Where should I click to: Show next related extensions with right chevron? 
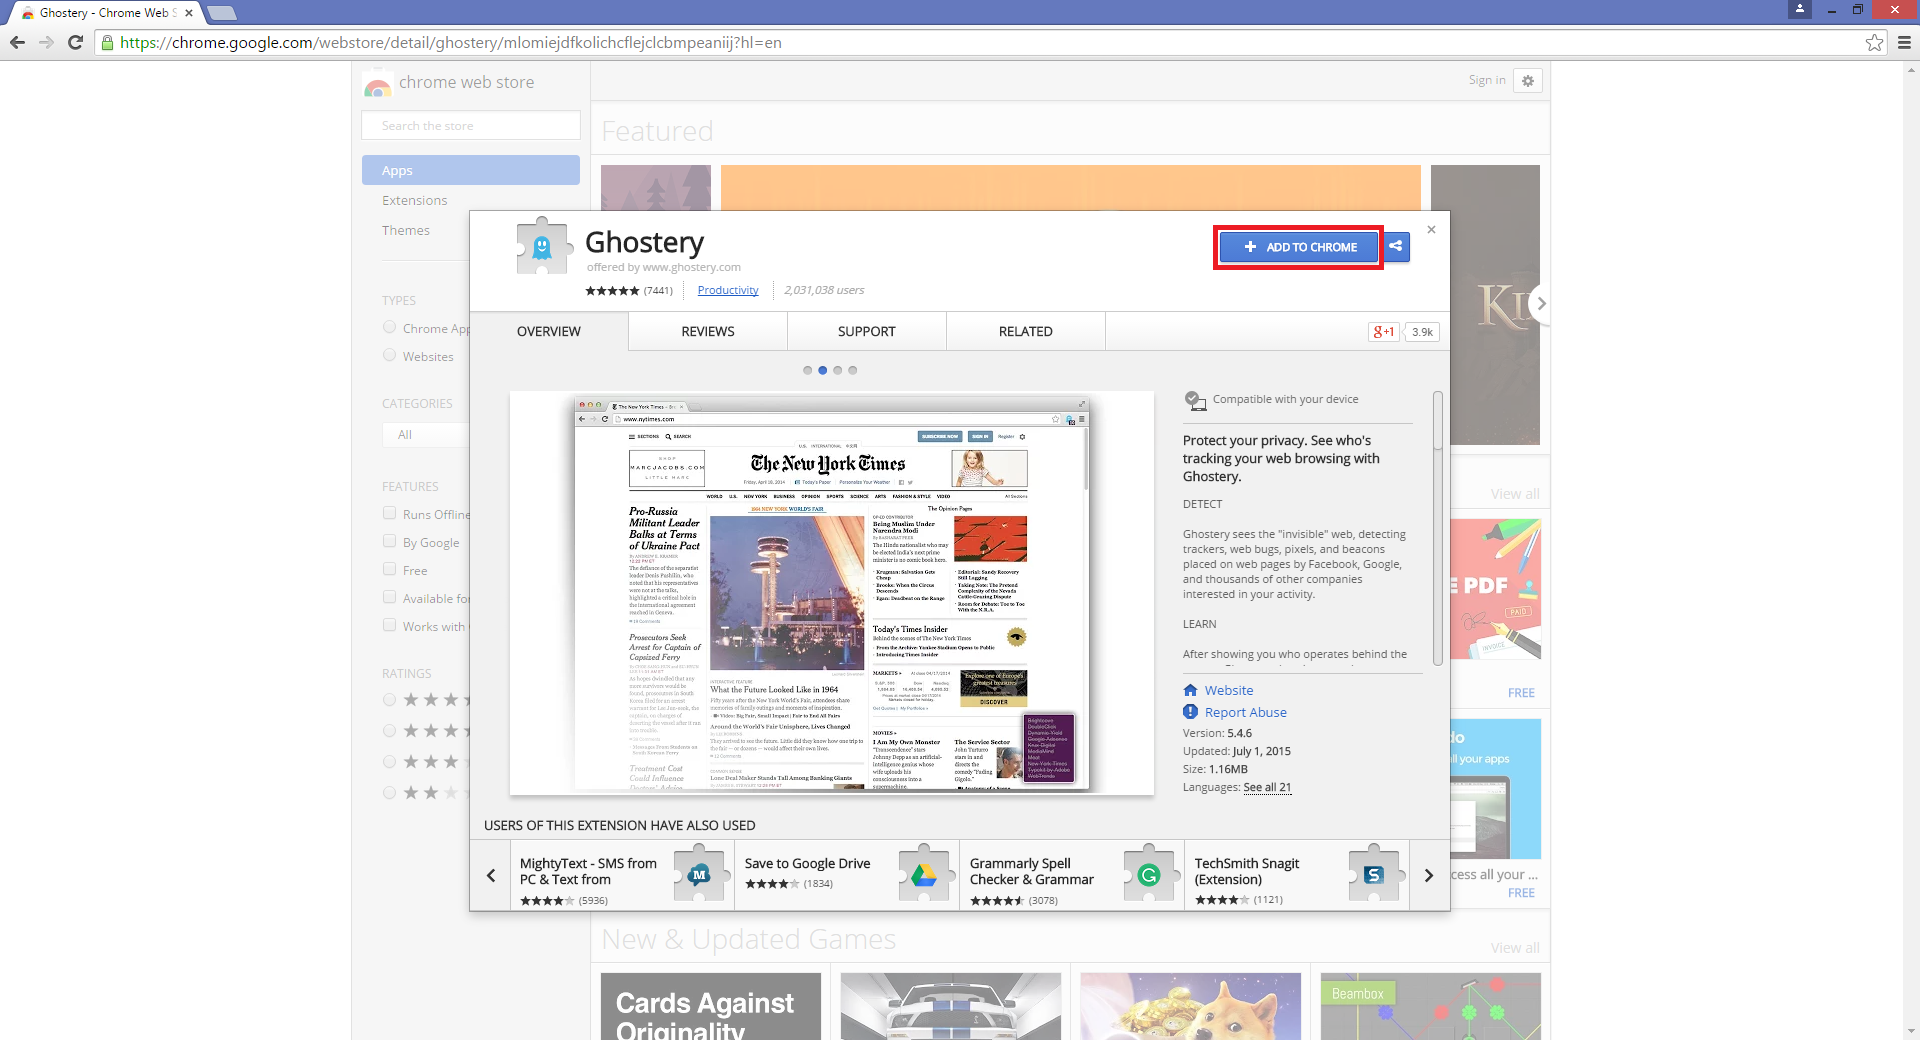[1429, 875]
